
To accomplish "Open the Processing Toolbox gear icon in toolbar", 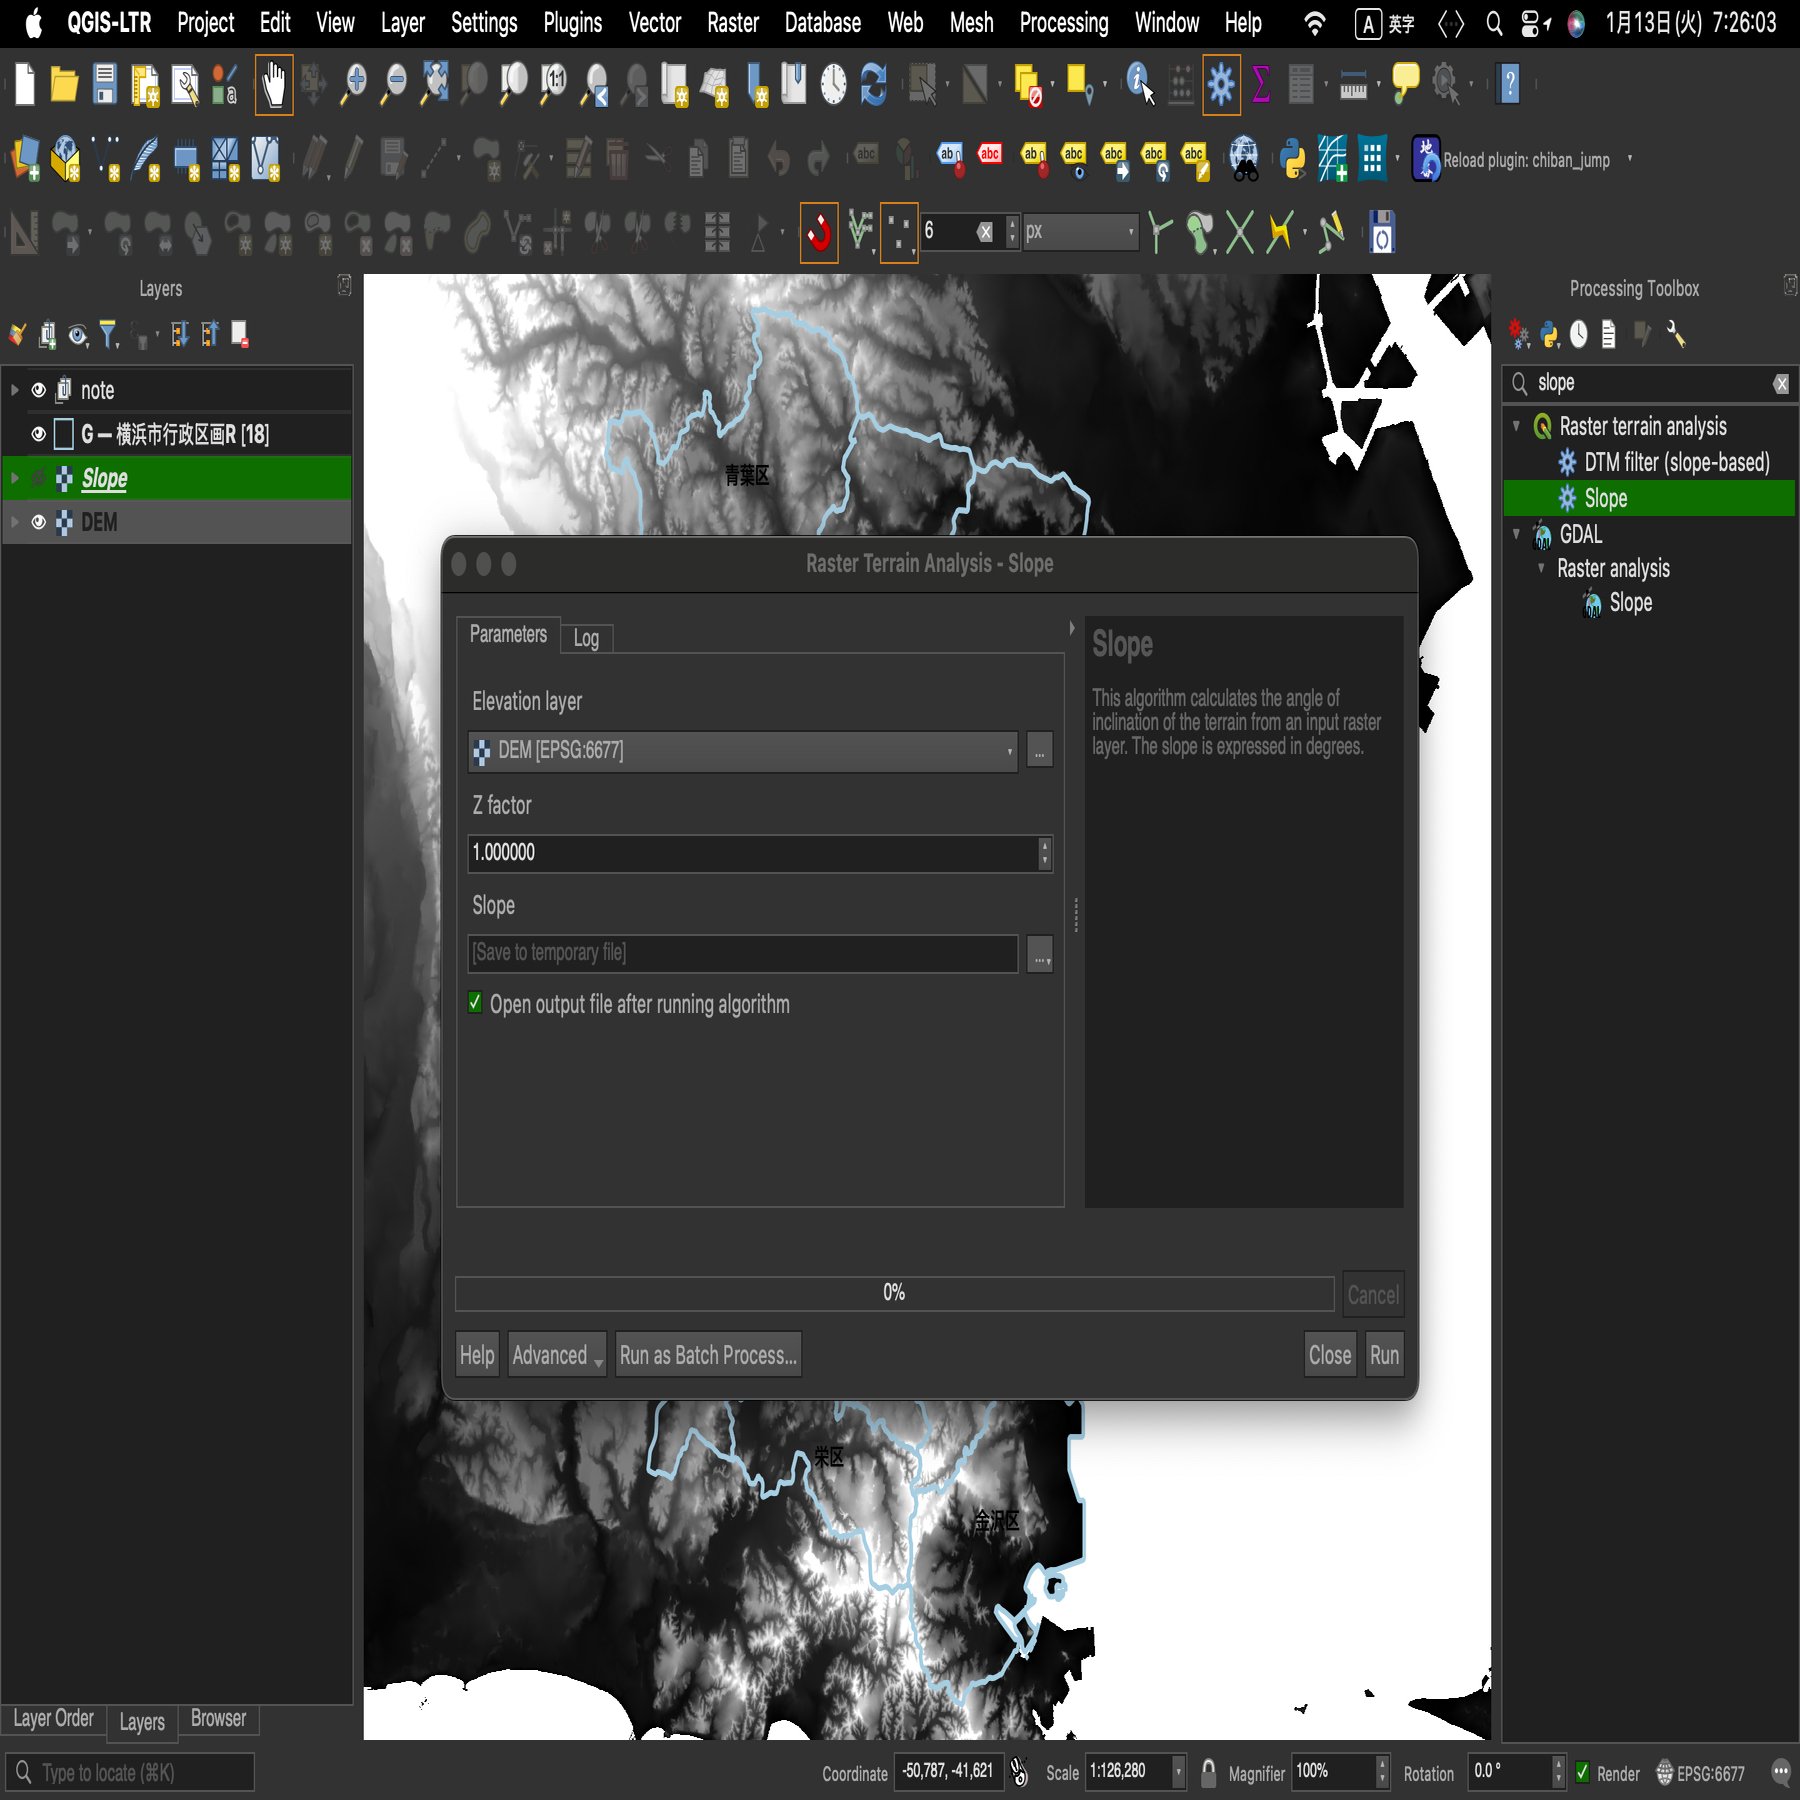I will (x=1221, y=84).
